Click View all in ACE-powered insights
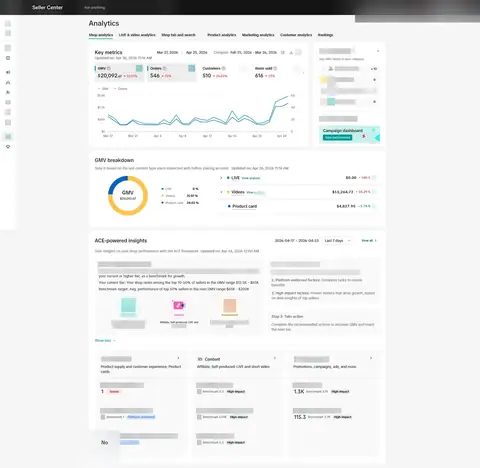 [369, 241]
